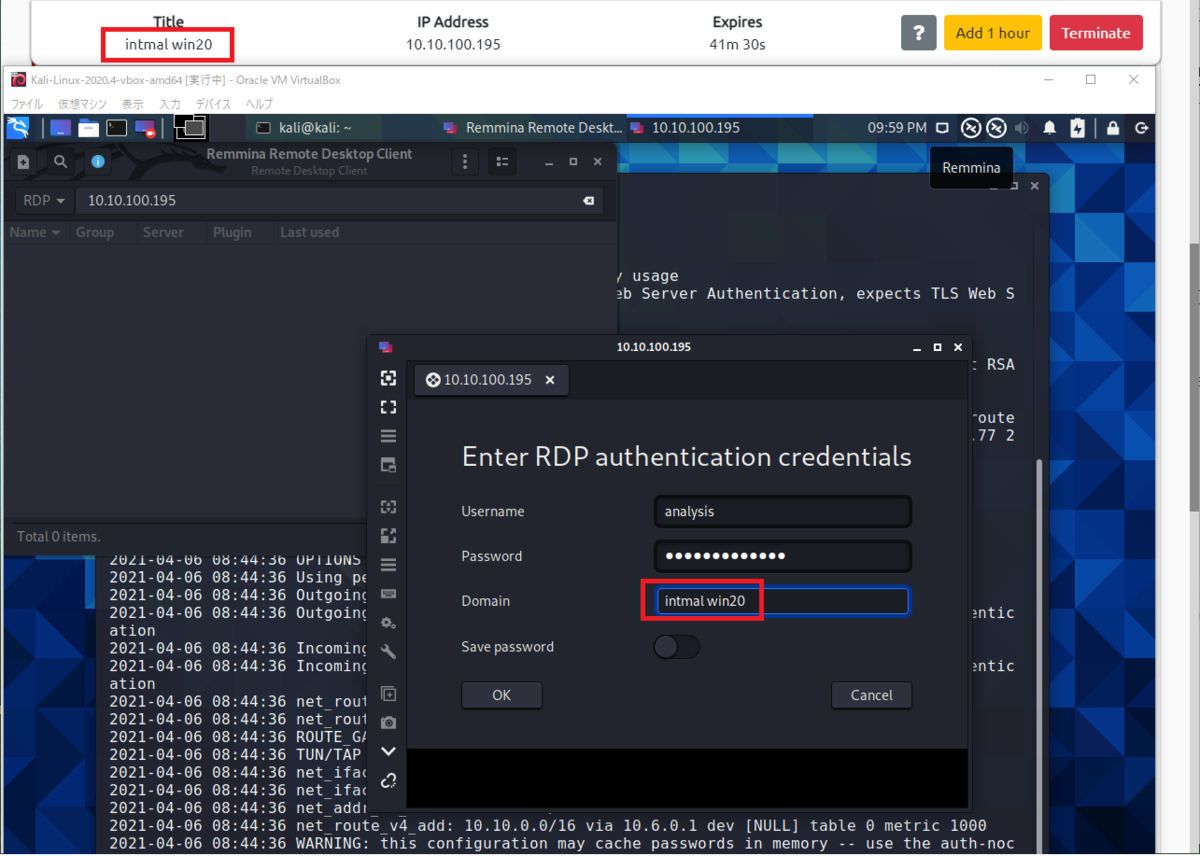Screen dimensions: 1200x856
Task: Click the log out icon in Kali panel
Action: [x=1141, y=128]
